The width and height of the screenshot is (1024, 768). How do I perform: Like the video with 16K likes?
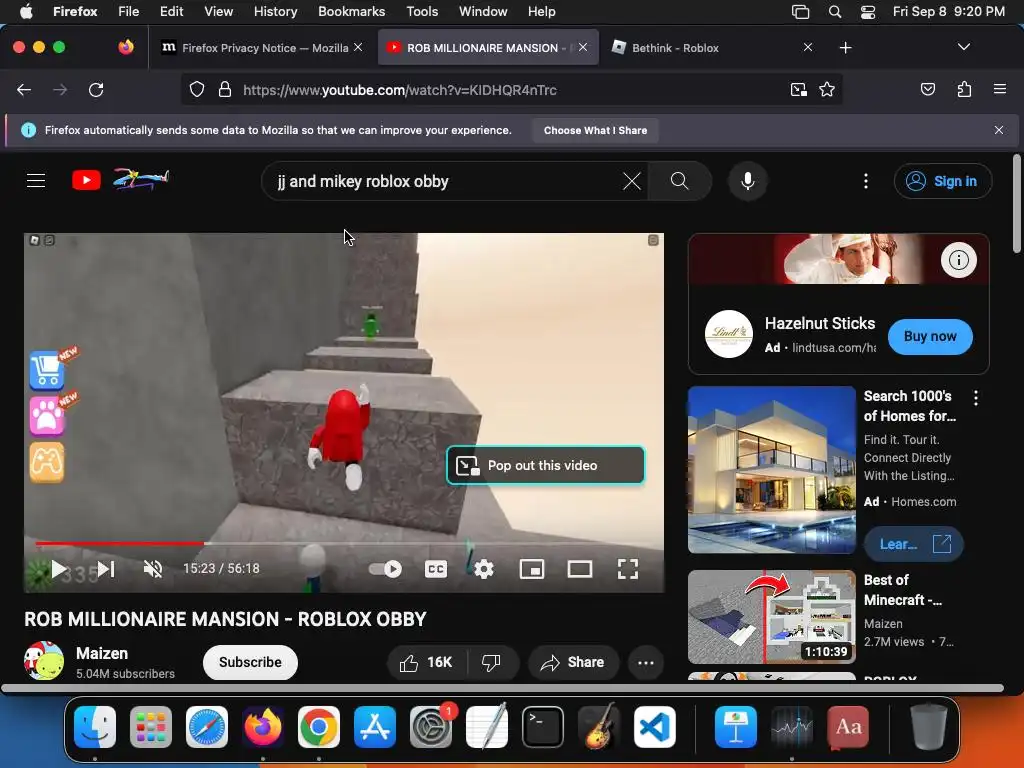tap(426, 662)
